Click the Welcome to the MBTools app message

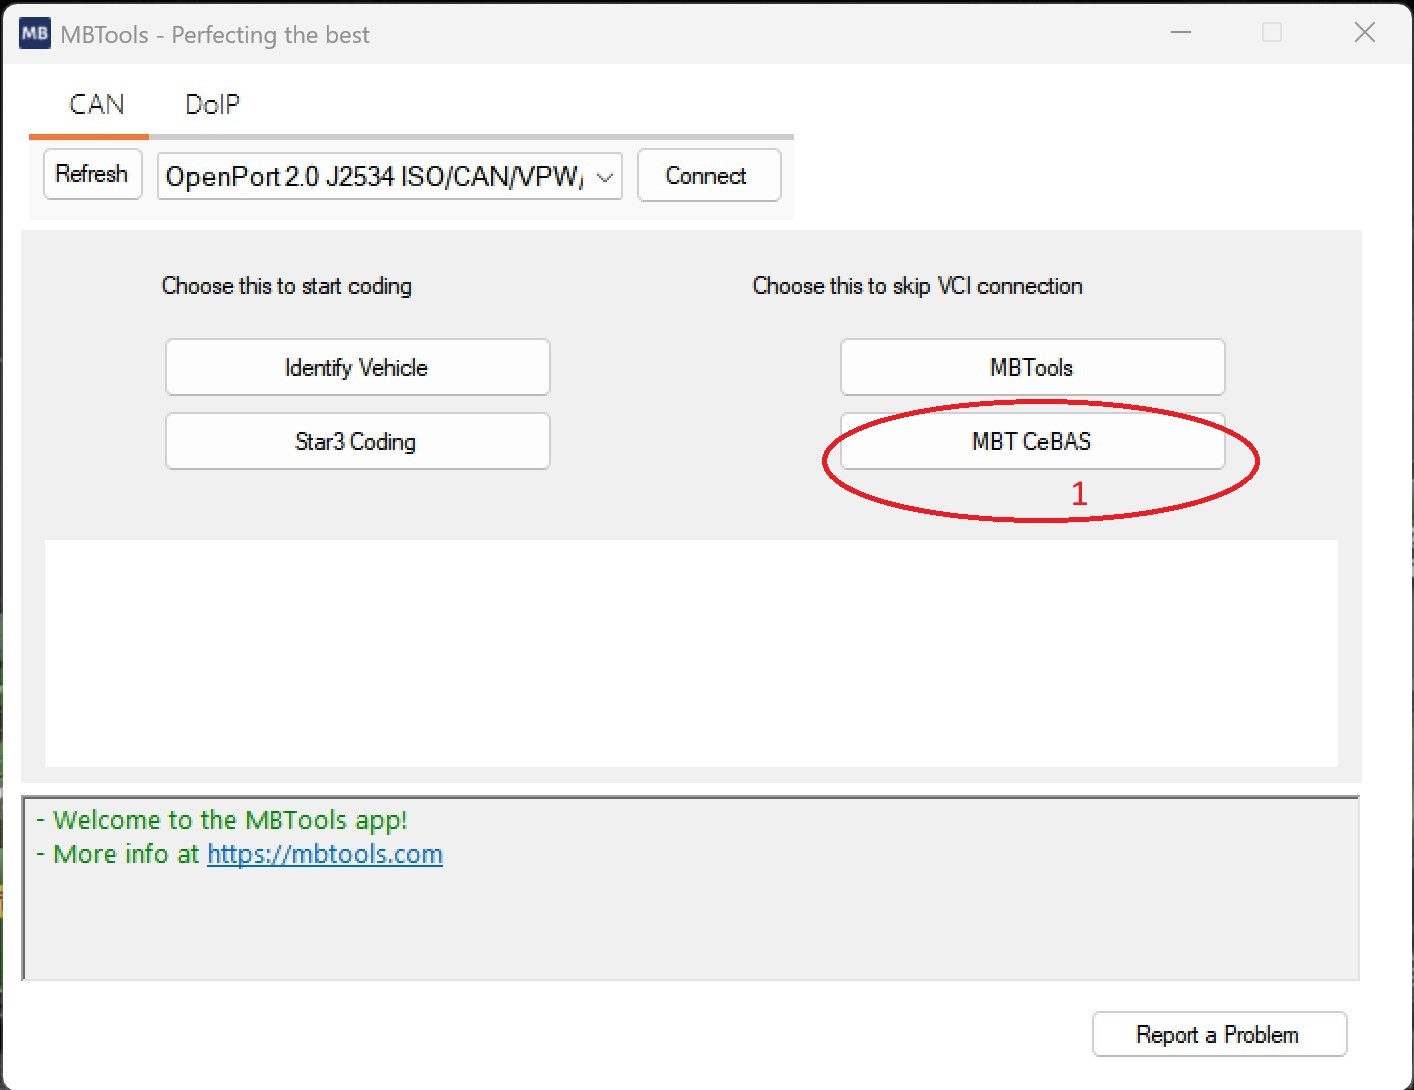[230, 820]
